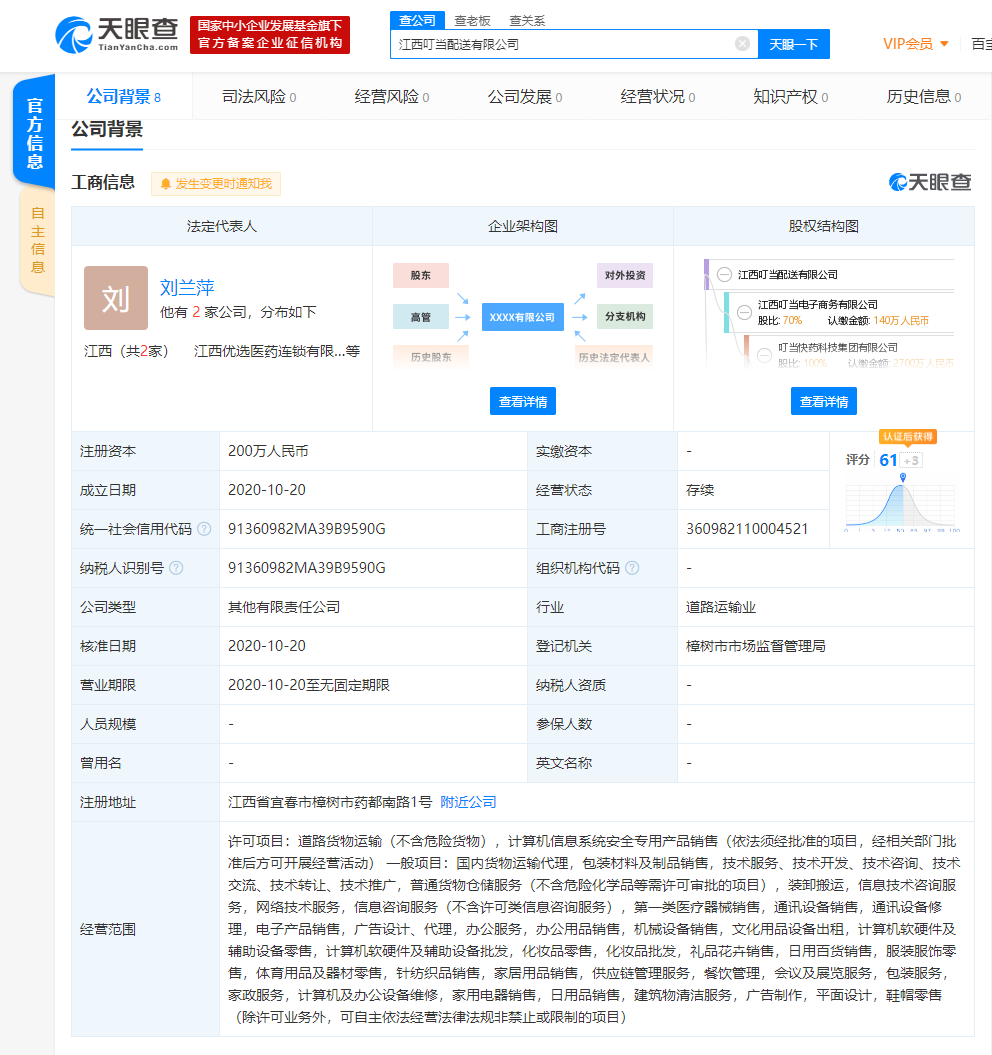Click the bell icon in change notification

(x=166, y=184)
